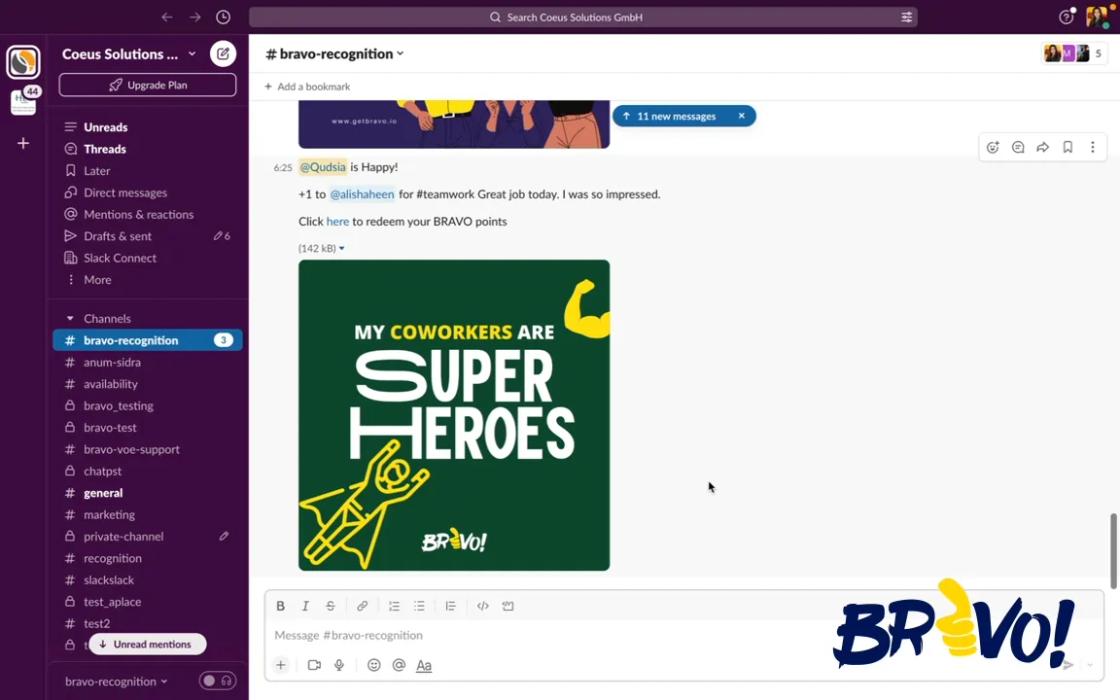Viewport: 1120px width, 700px height.
Task: Expand the image size 142 kB toggle
Action: [x=341, y=249]
